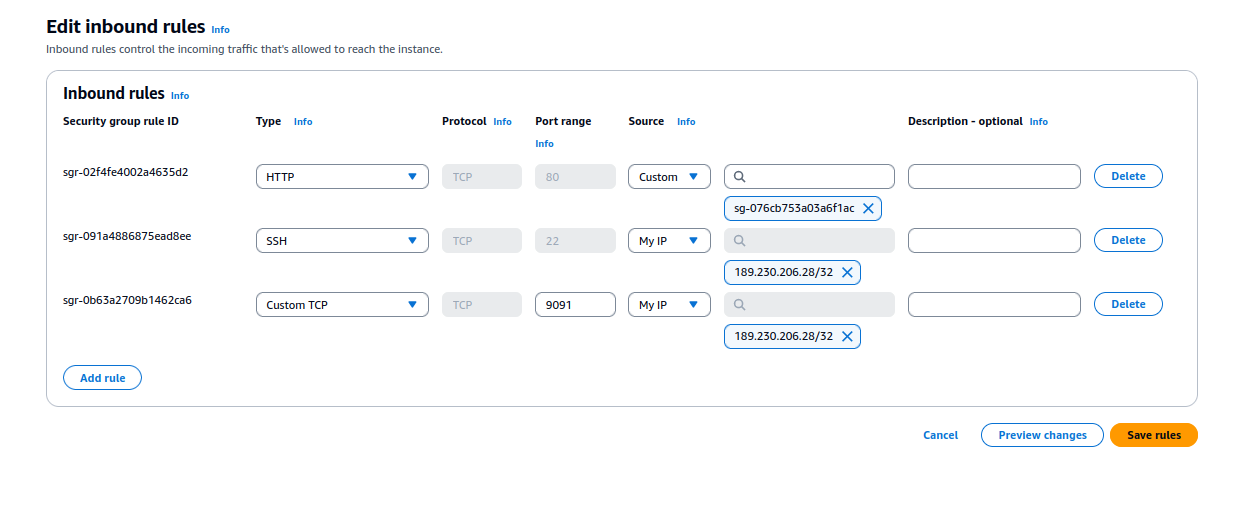
Task: Open the HTTP rule Type dropdown
Action: click(x=342, y=177)
